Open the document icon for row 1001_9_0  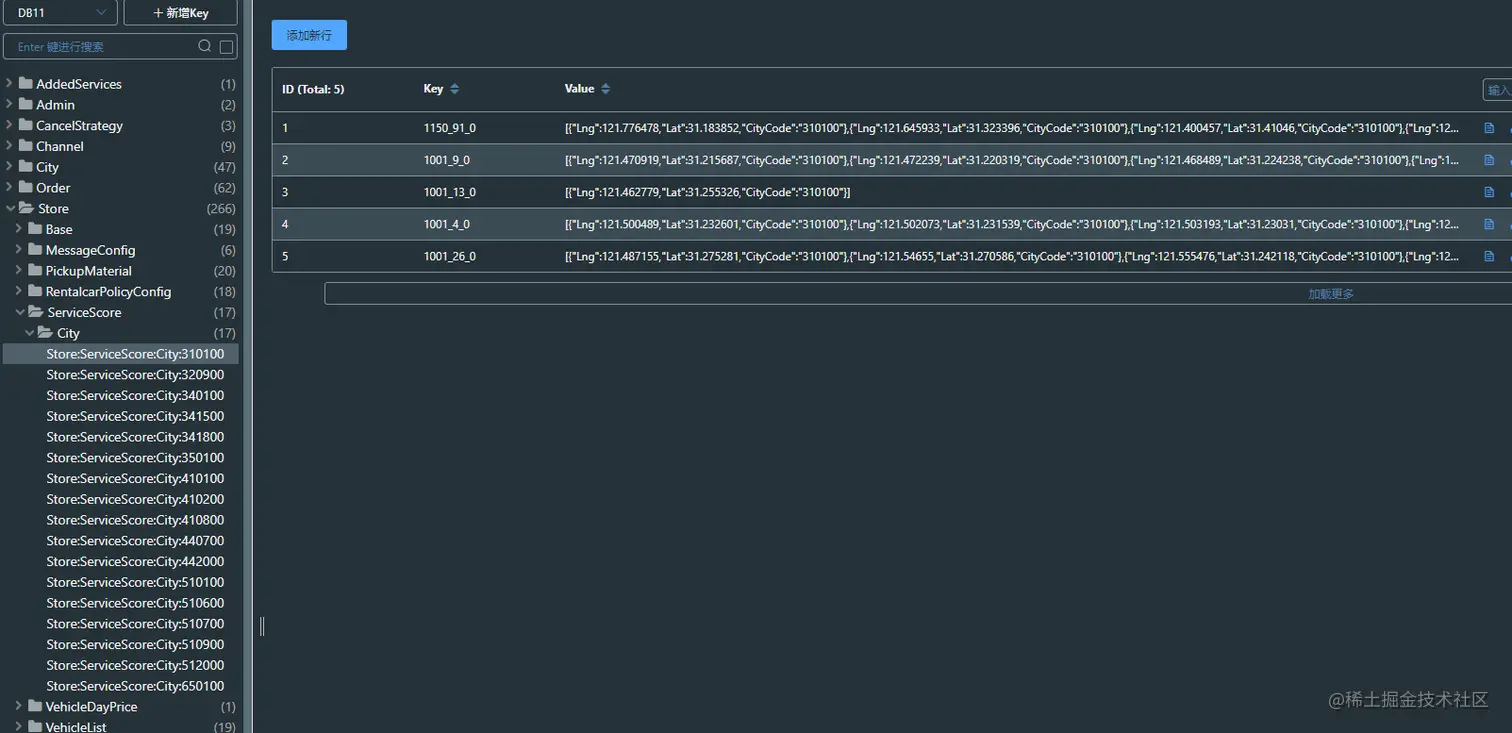click(1489, 160)
